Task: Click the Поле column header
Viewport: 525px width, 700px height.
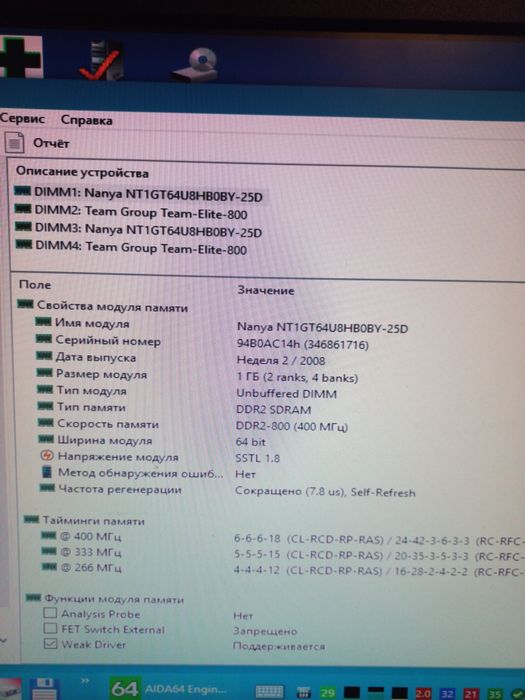Action: pyautogui.click(x=35, y=284)
